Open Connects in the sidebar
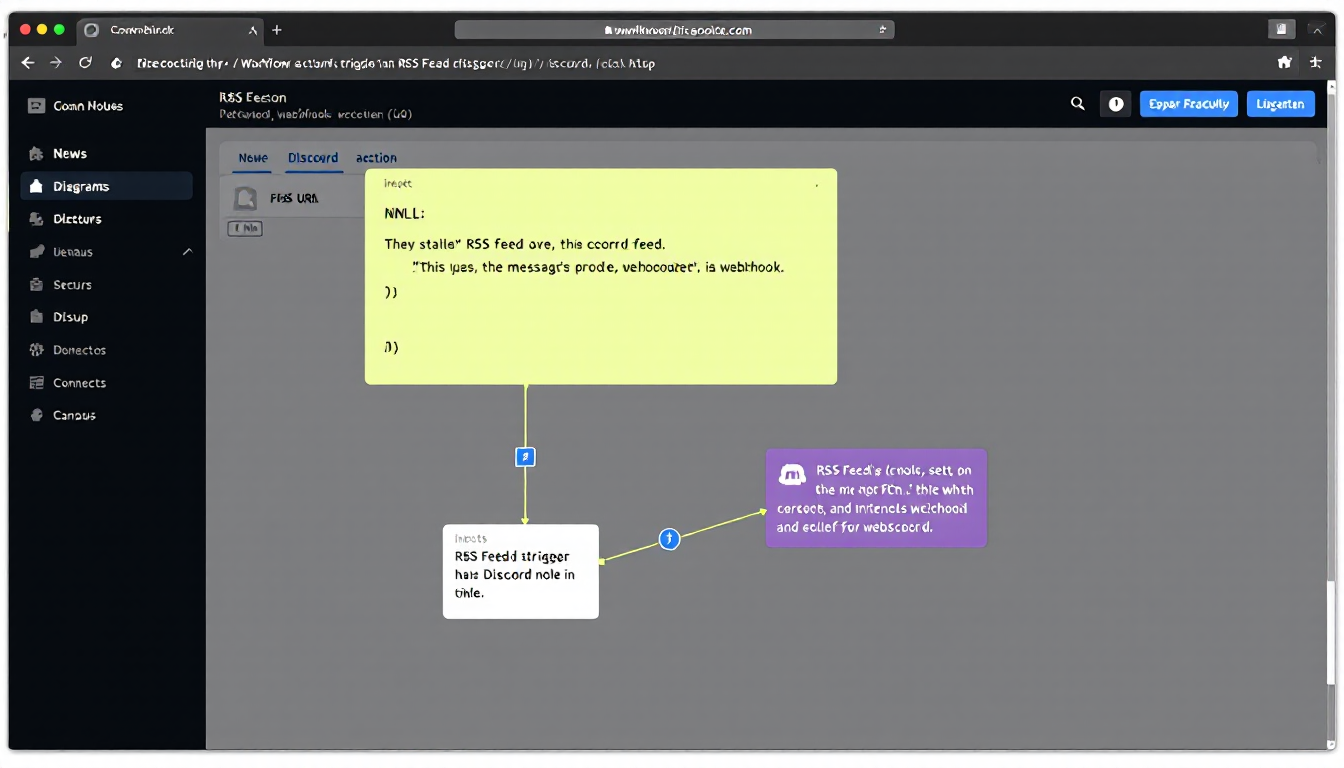 point(79,383)
